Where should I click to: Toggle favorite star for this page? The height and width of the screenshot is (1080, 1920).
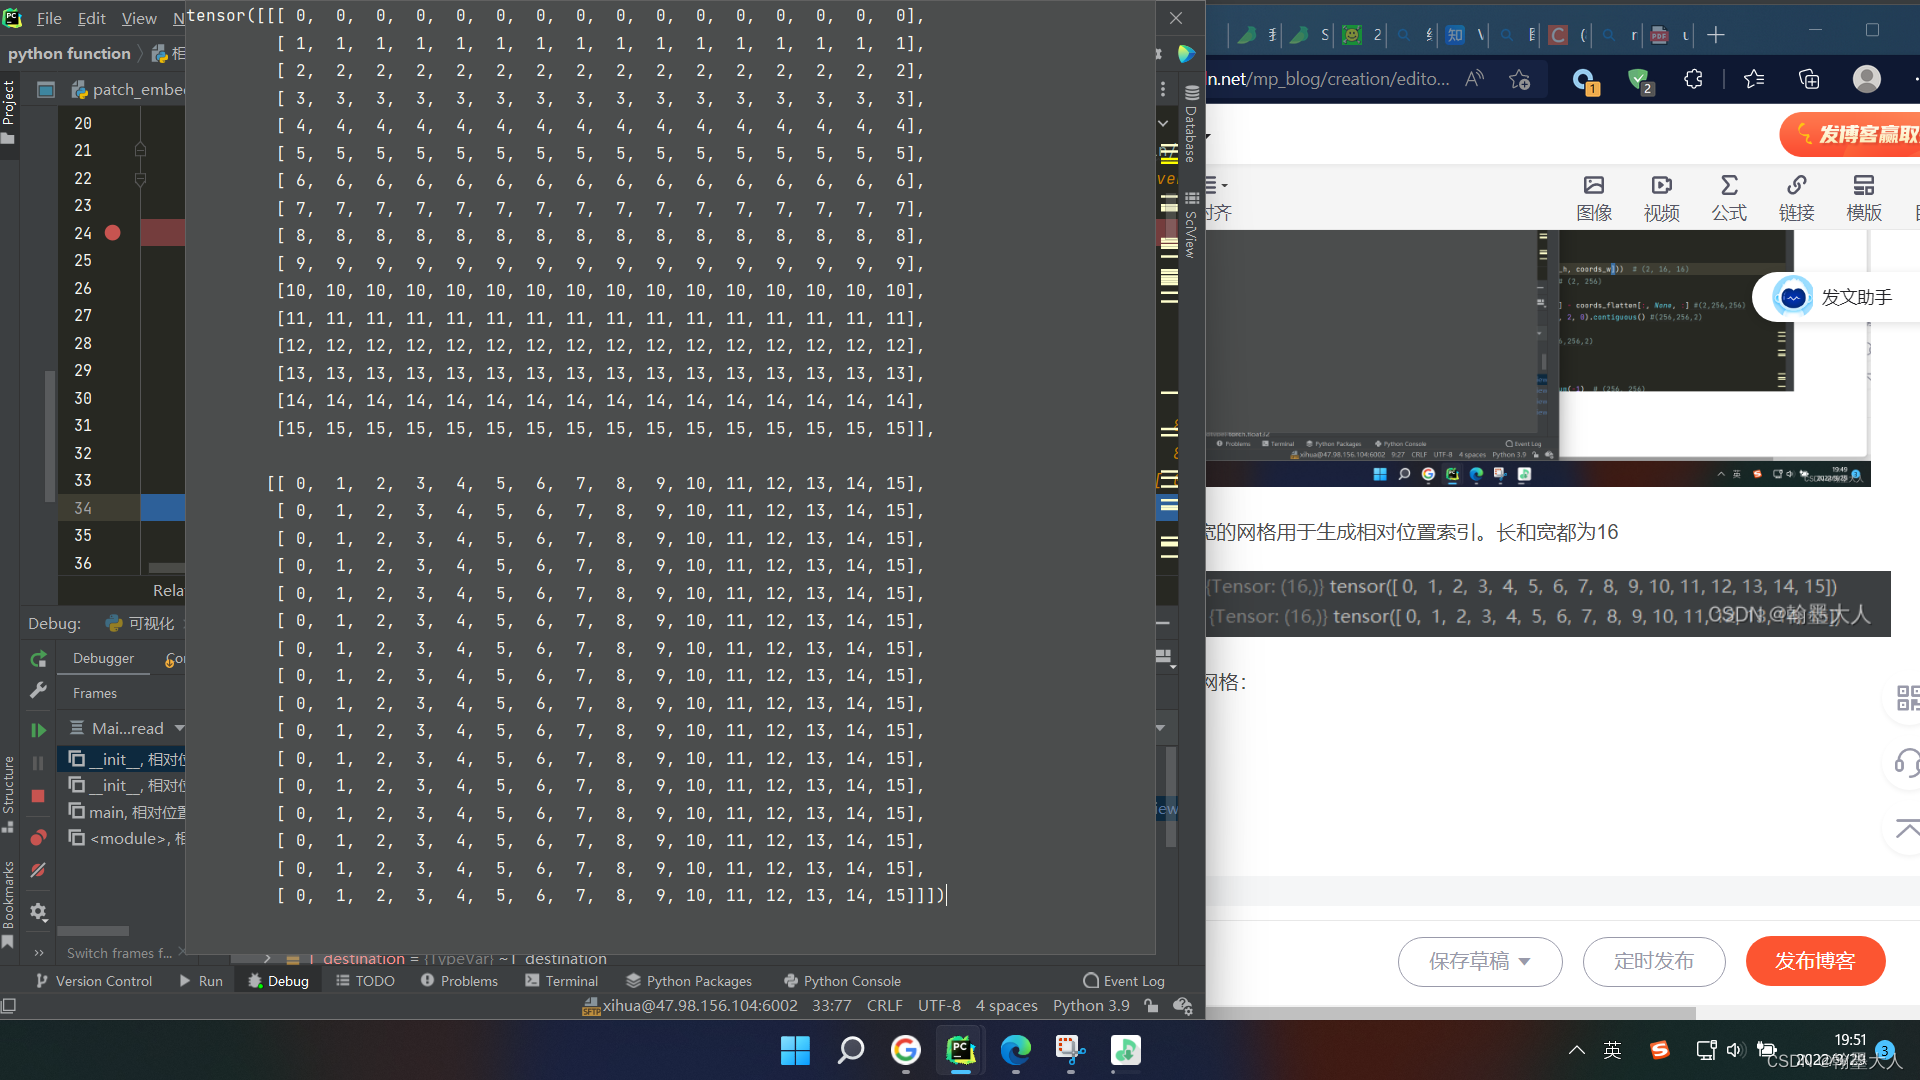1519,79
